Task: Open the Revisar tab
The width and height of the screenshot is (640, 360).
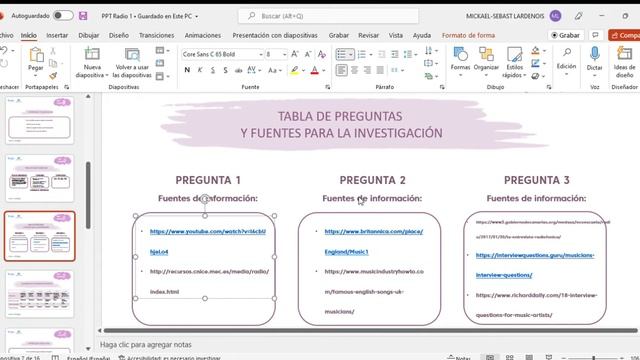Action: (x=368, y=36)
